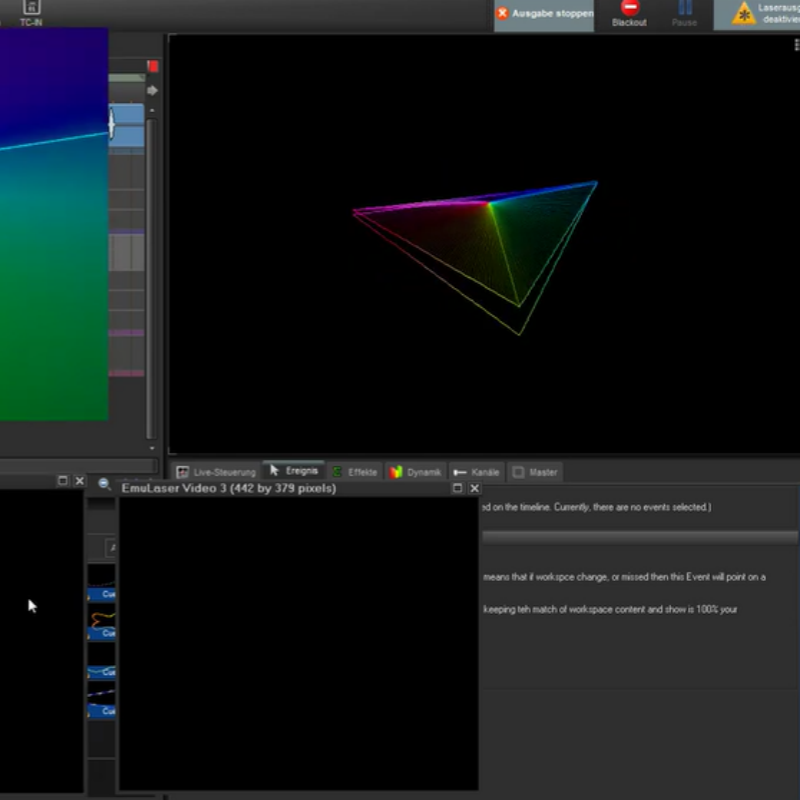Open the Master tab
Screen dimensions: 800x800
(x=535, y=472)
